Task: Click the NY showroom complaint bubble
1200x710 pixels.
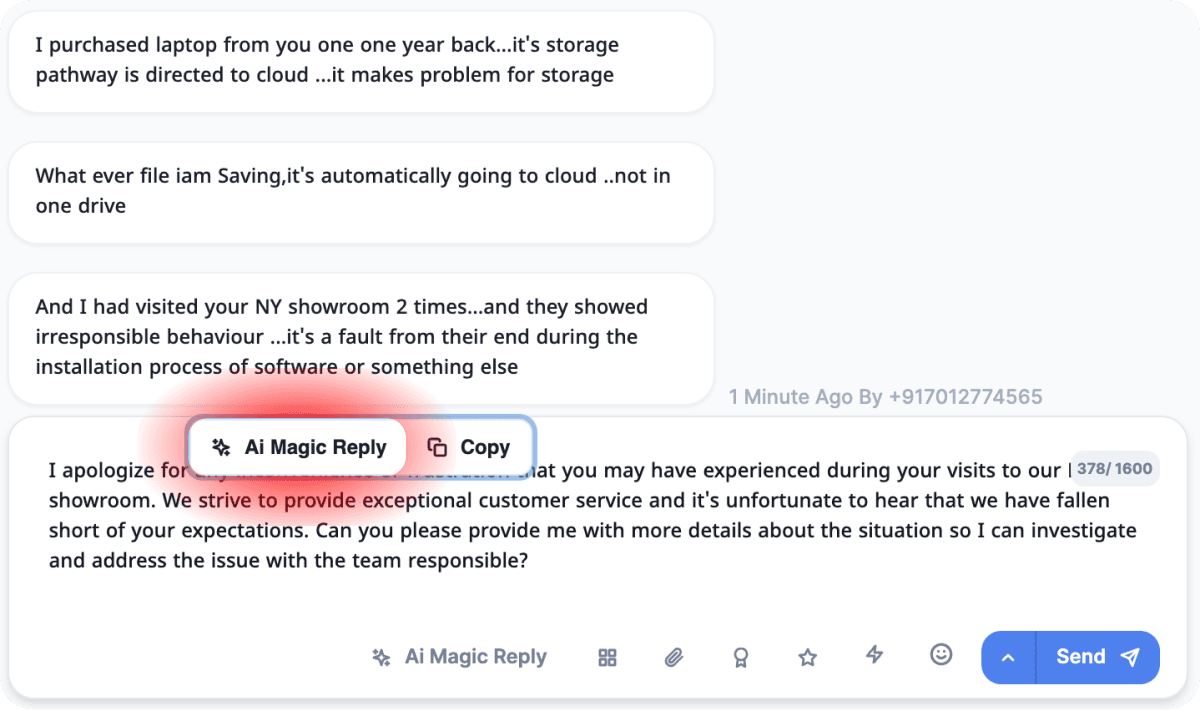Action: click(x=360, y=337)
